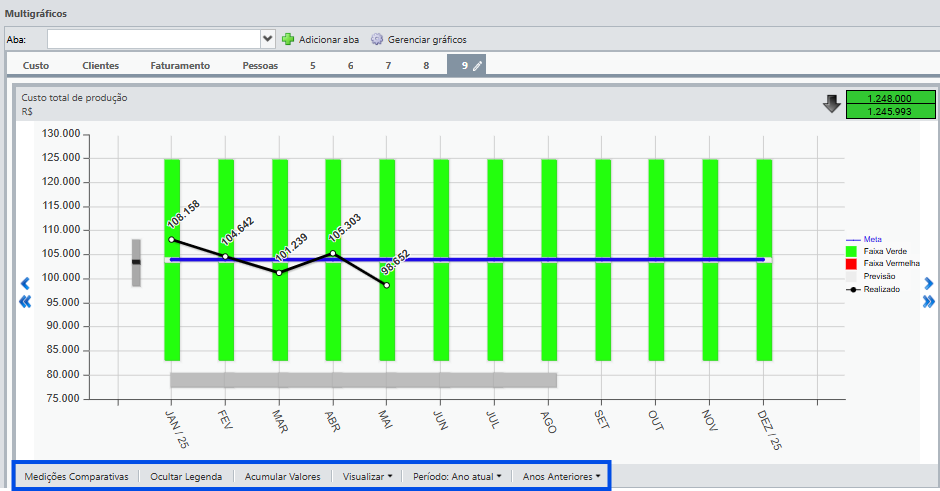
Task: Click the single right arrow navigation icon
Action: 929,284
